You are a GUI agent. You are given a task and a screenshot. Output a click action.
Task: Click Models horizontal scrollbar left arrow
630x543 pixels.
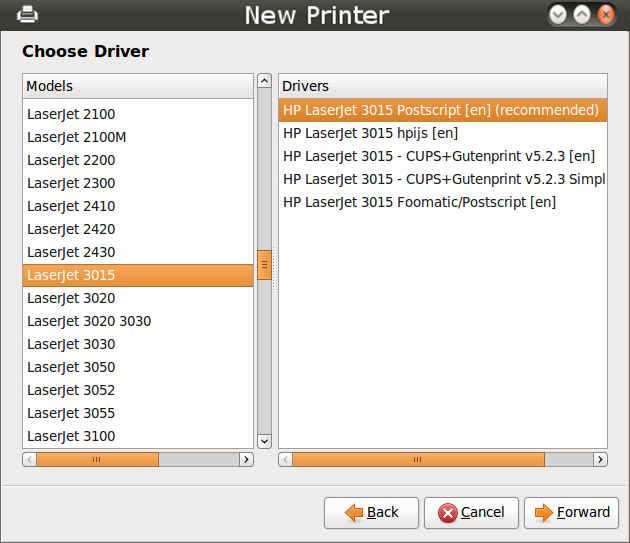coord(29,459)
